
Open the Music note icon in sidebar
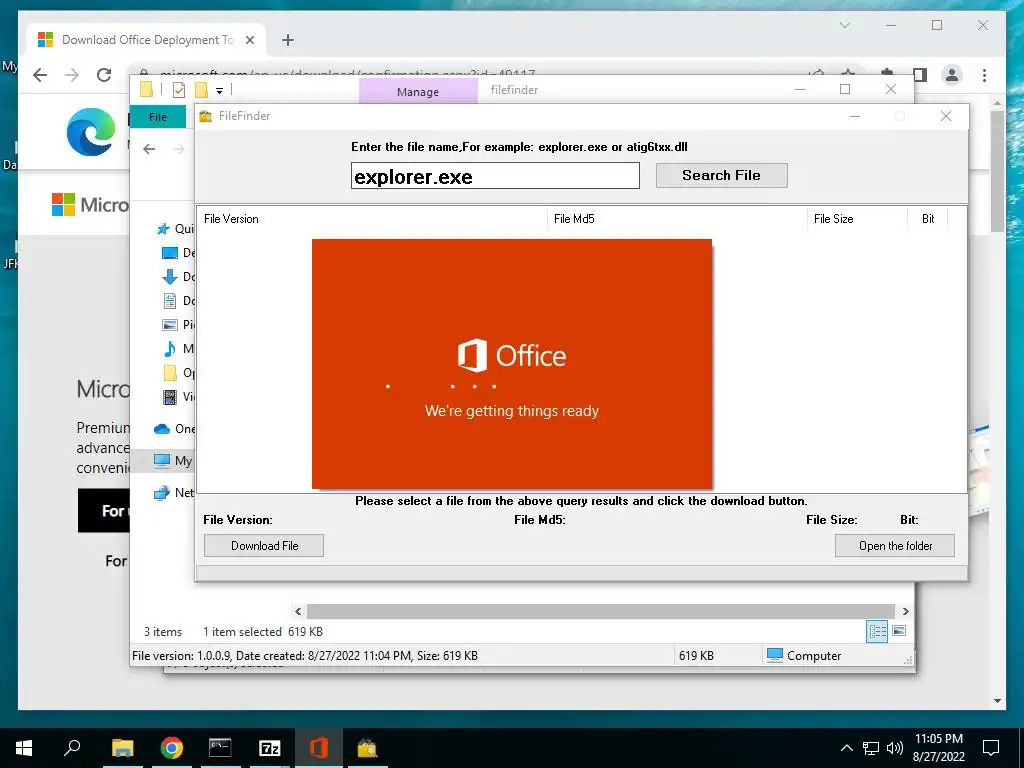pos(169,349)
